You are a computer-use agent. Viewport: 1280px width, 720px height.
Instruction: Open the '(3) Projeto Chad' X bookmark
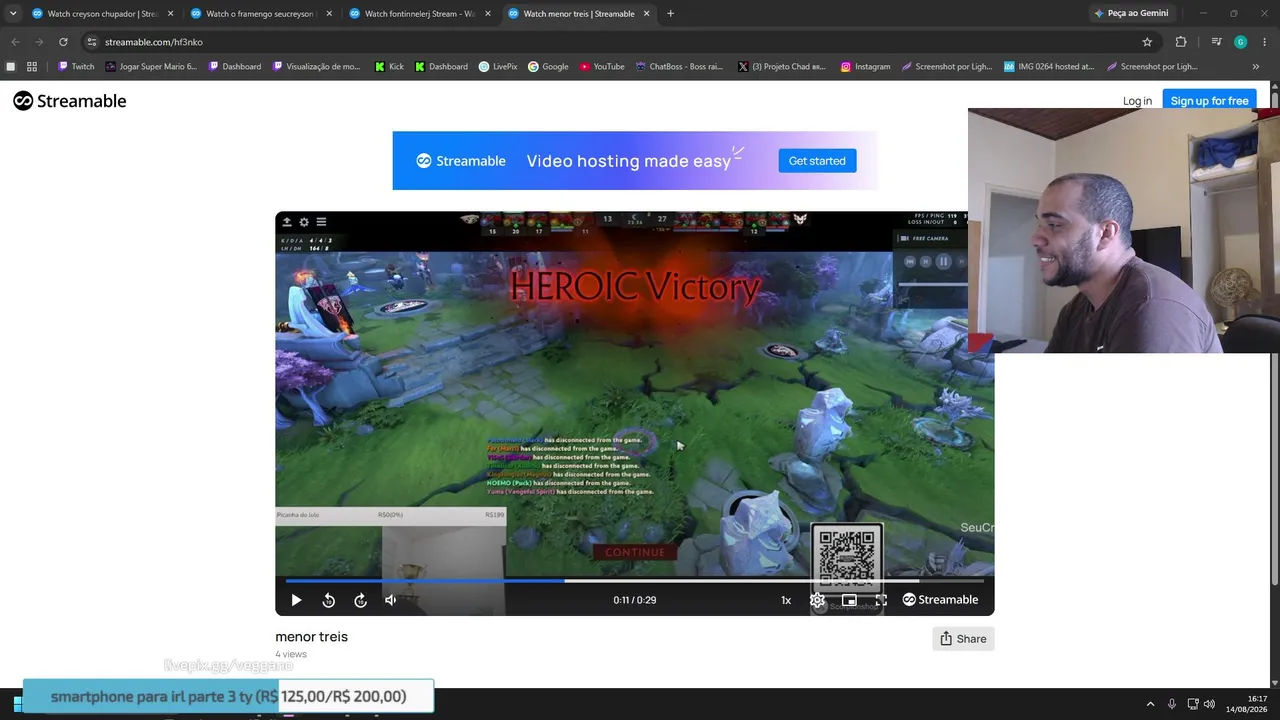[782, 67]
